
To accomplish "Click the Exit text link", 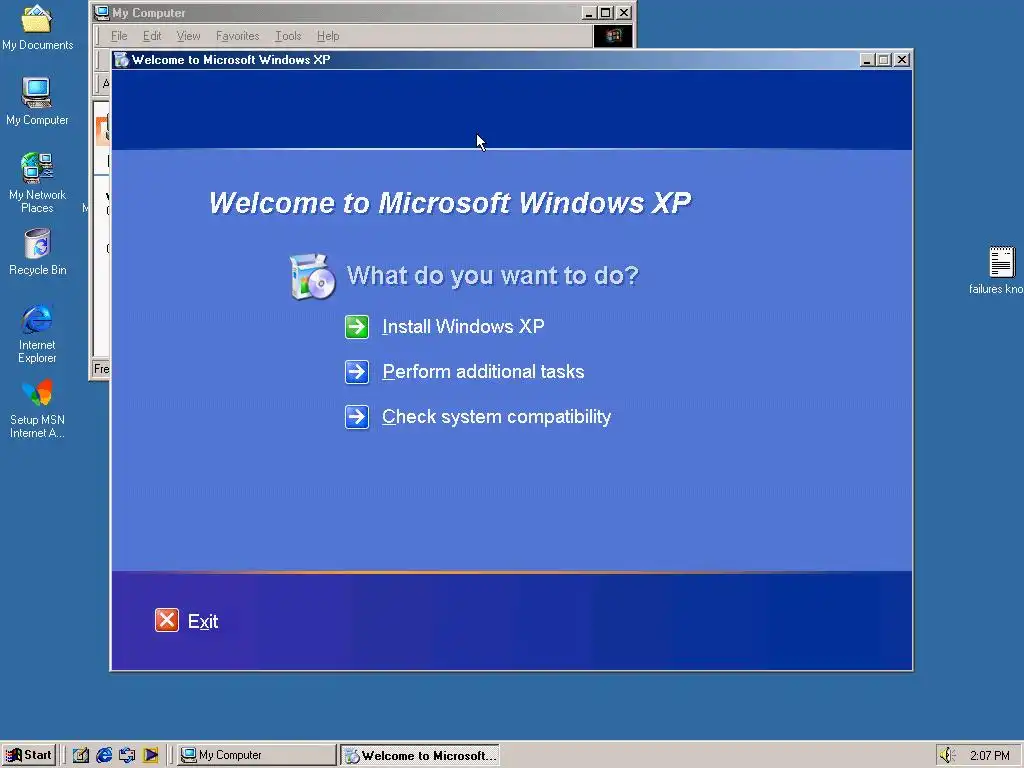I will point(203,621).
